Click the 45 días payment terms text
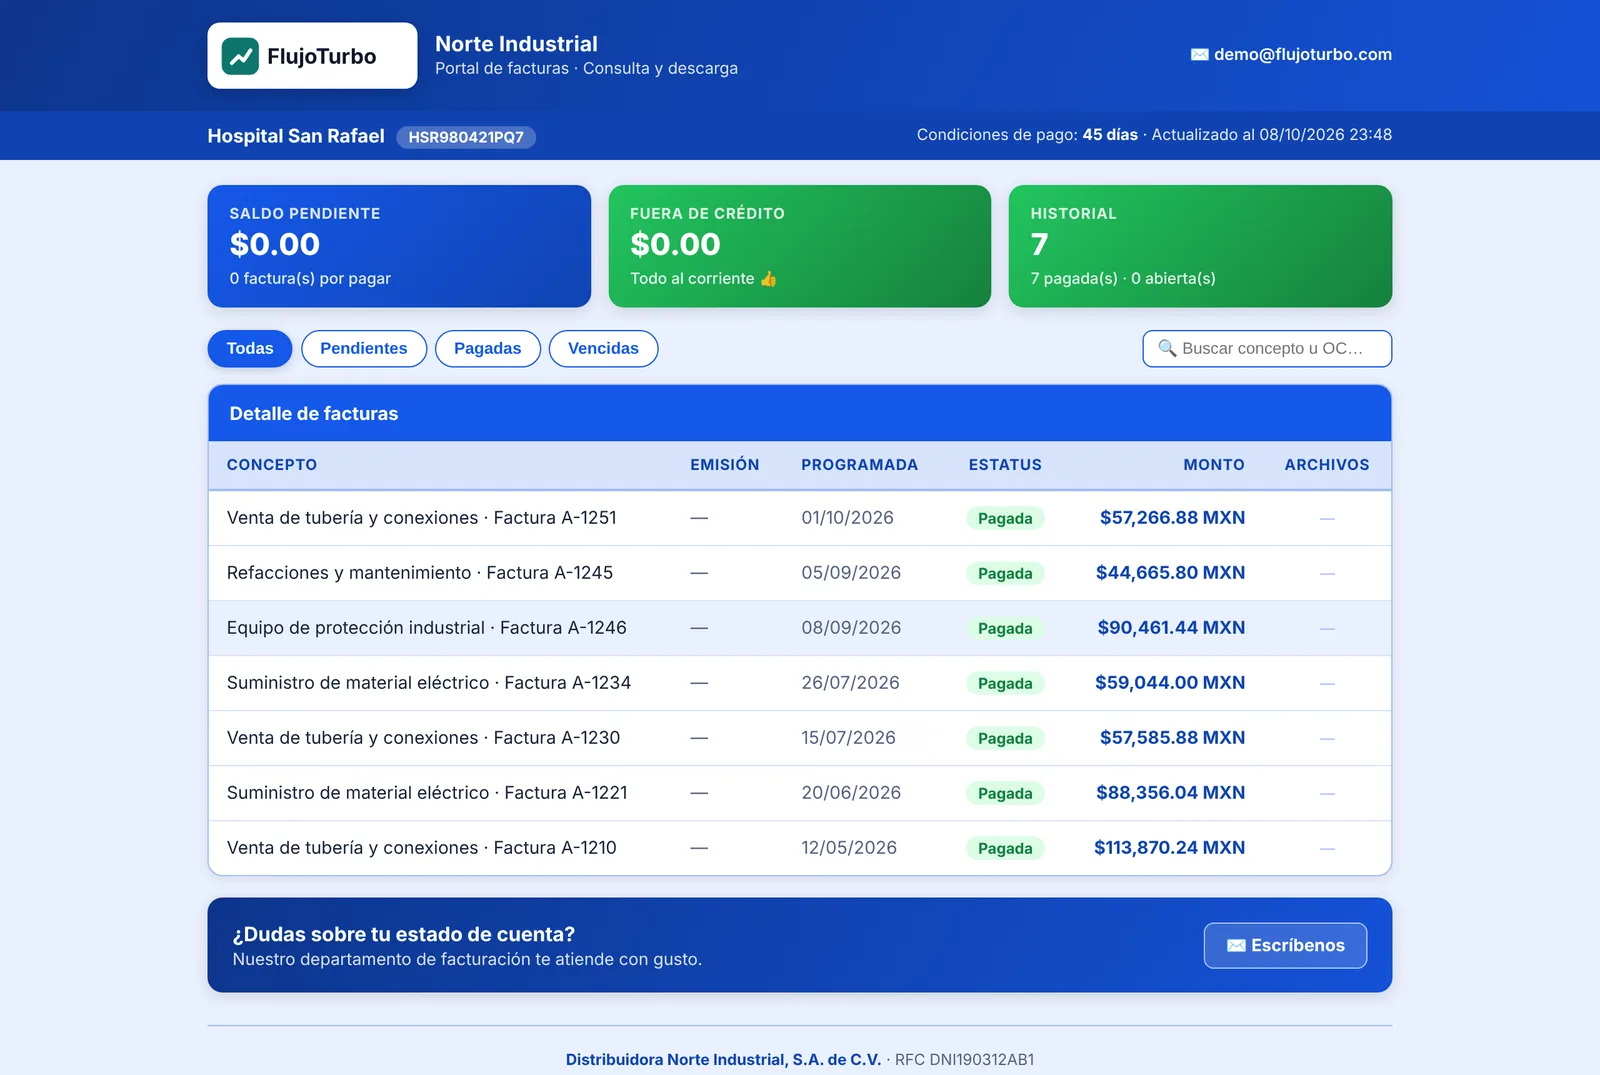The width and height of the screenshot is (1600, 1075). click(1110, 135)
